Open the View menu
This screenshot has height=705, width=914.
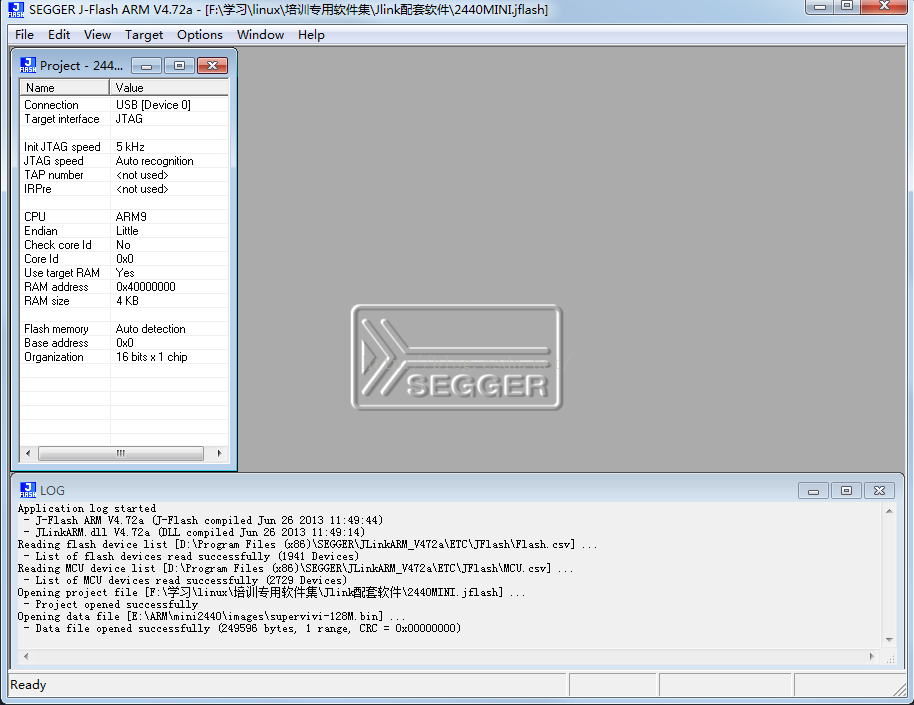click(x=97, y=34)
